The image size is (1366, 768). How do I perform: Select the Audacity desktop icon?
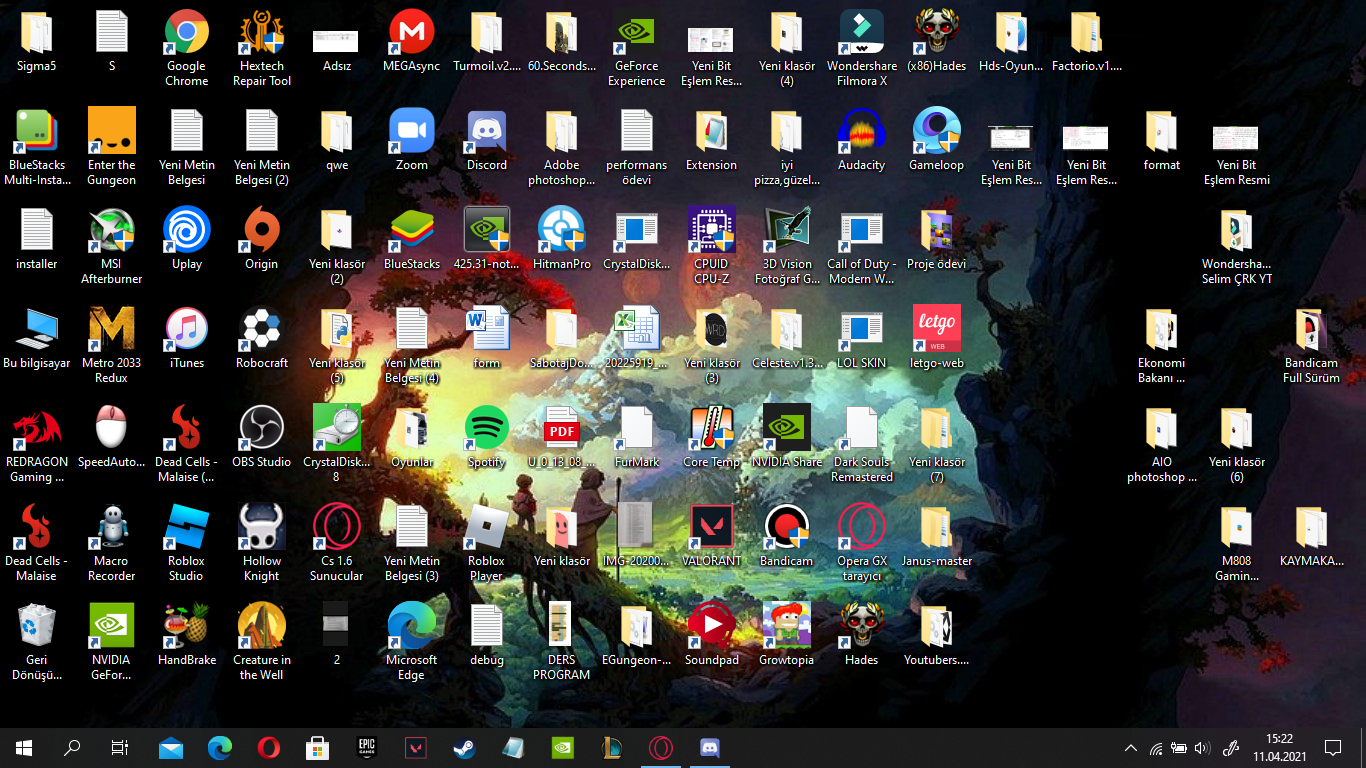pyautogui.click(x=862, y=140)
